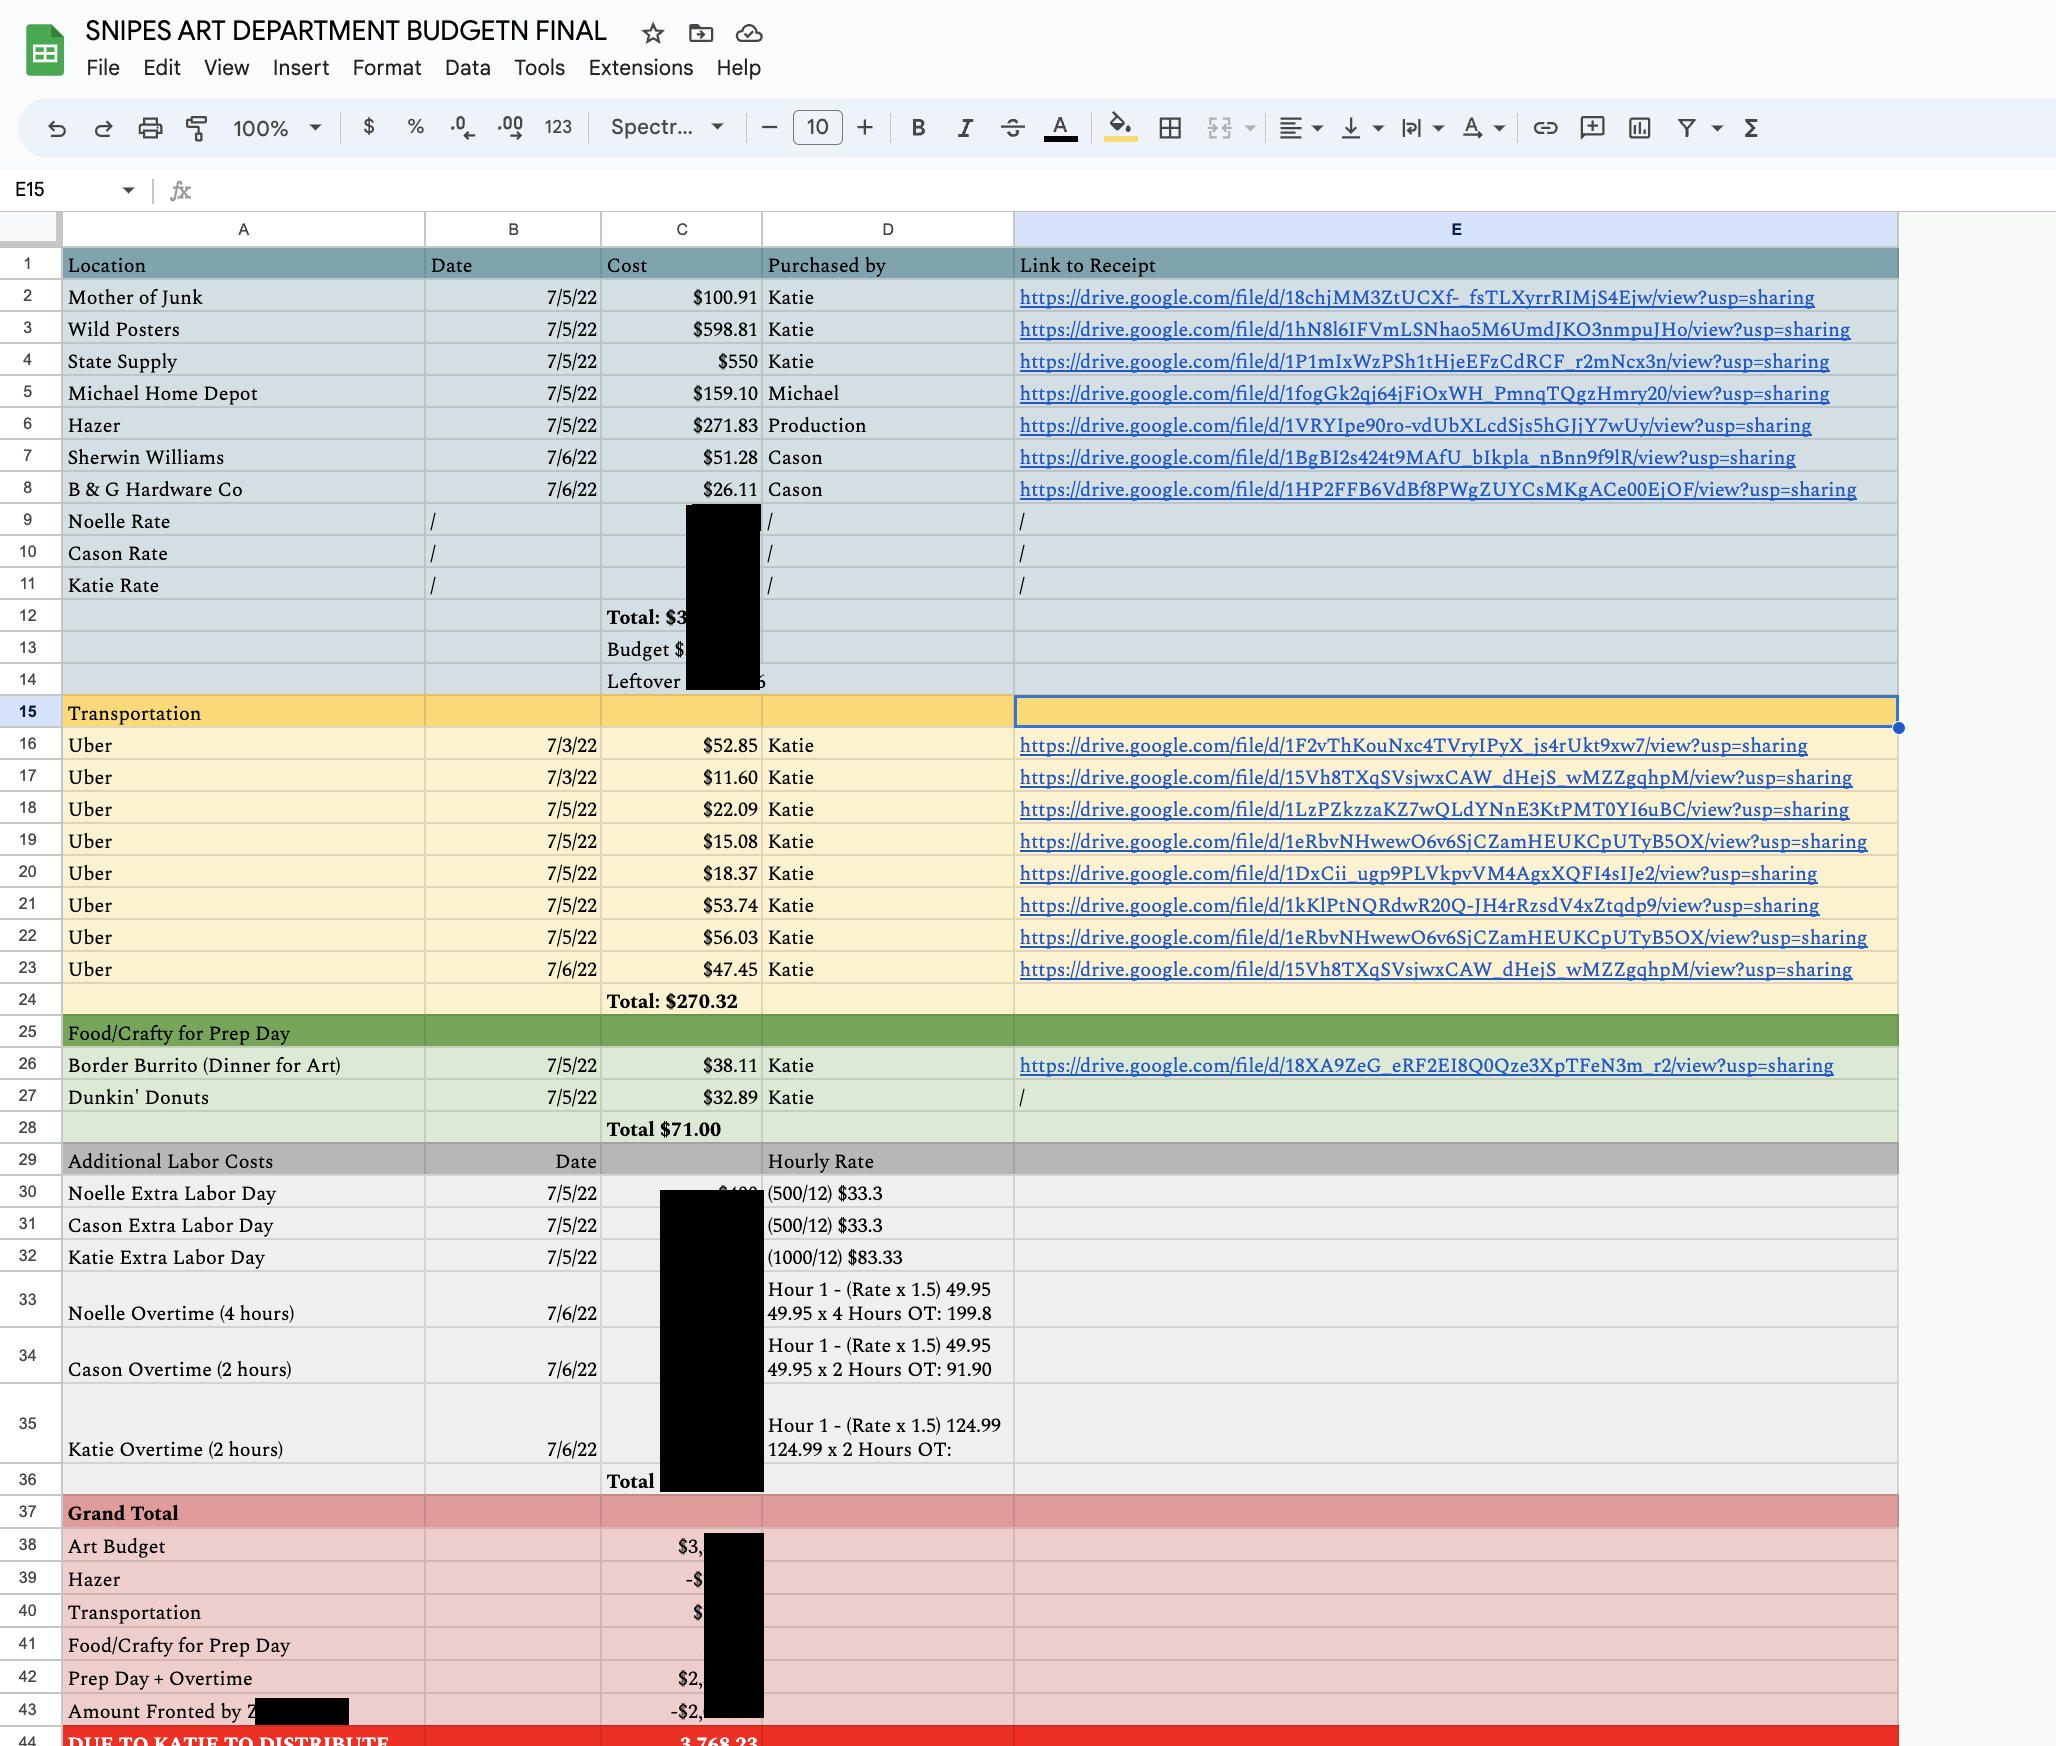Expand the font family dropdown
Viewport: 2056px width, 1746px height.
(x=667, y=128)
